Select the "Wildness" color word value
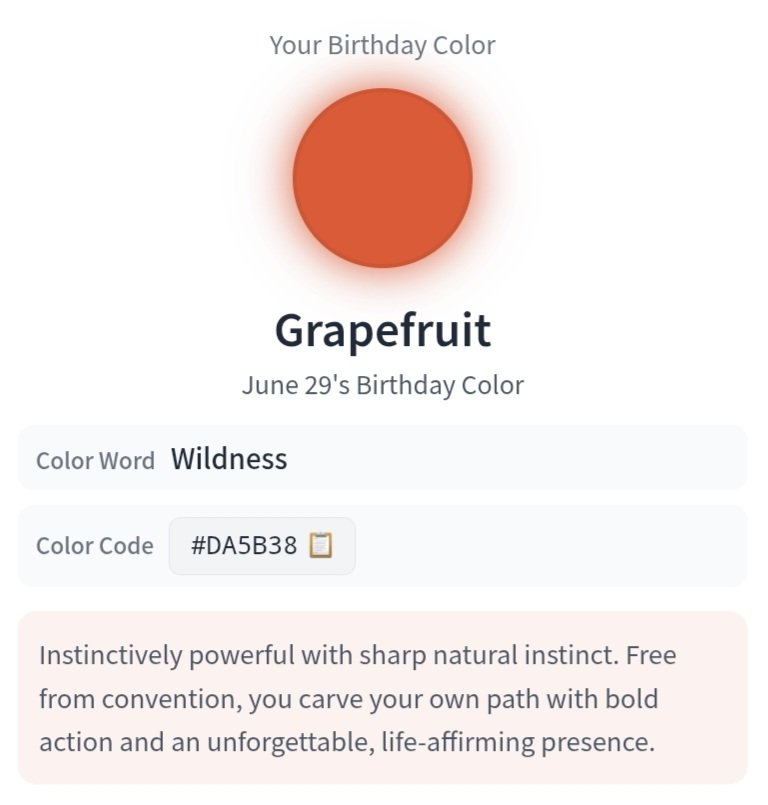 229,458
